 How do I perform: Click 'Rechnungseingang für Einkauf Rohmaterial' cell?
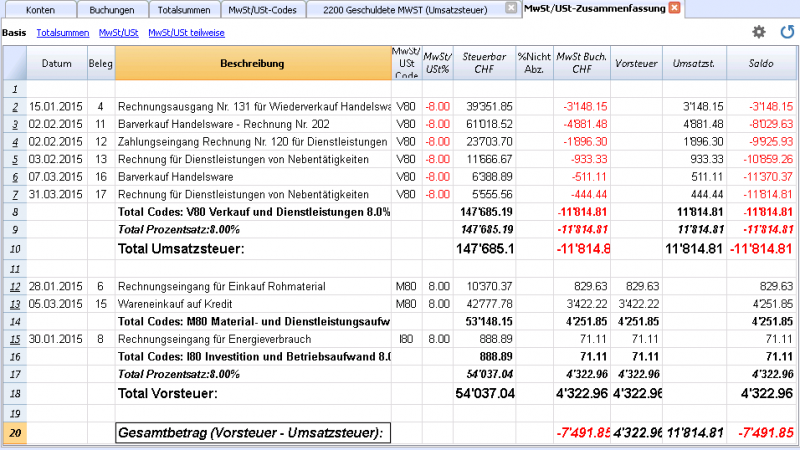253,286
